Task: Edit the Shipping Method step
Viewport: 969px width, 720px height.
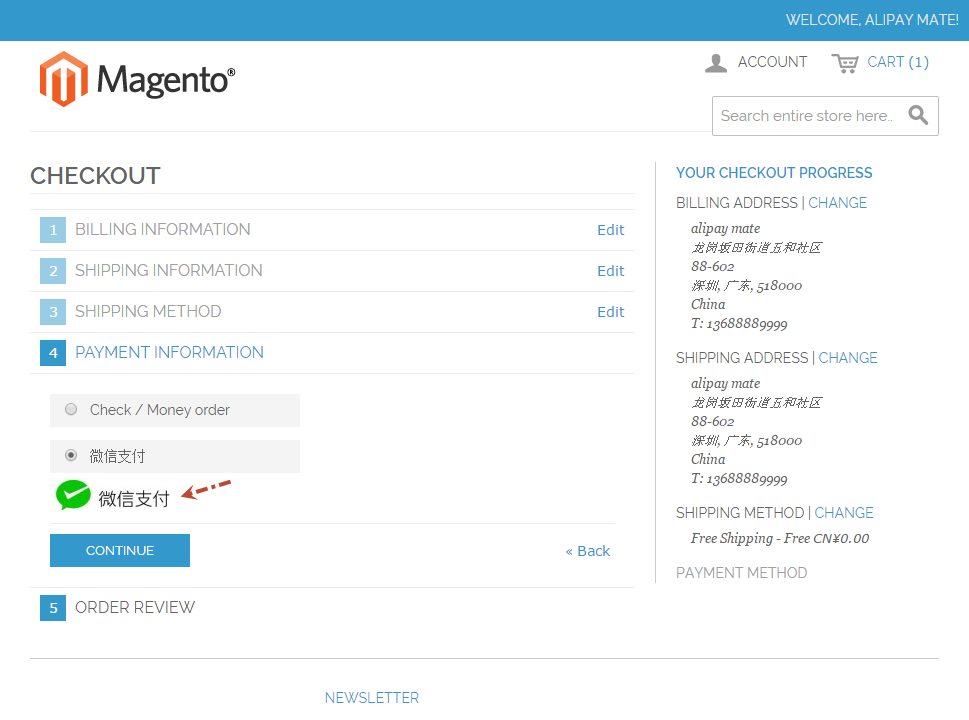Action: 611,311
